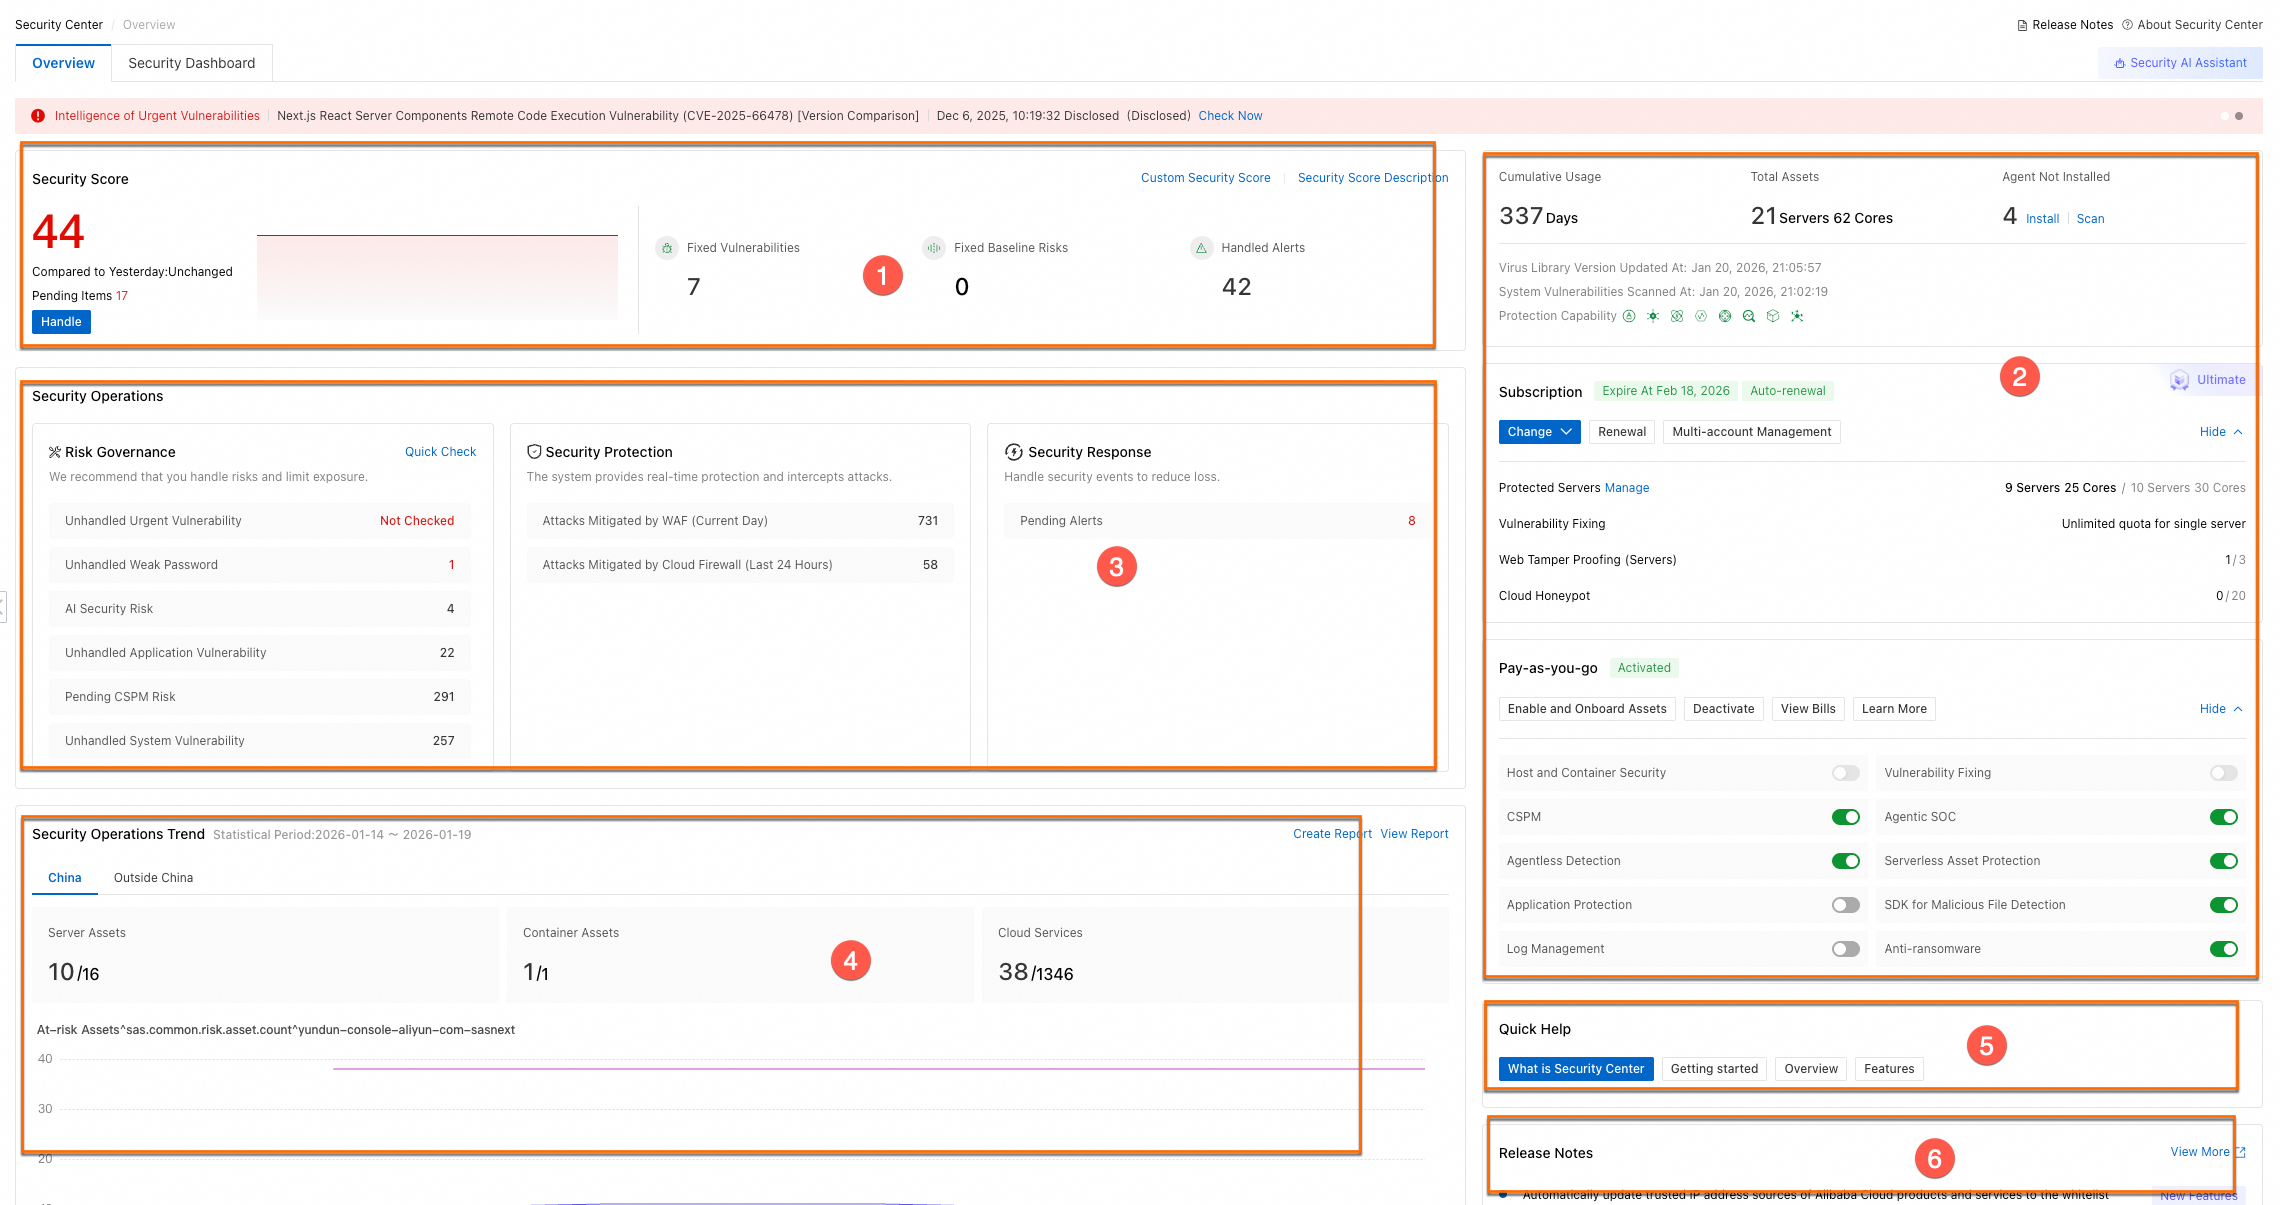The image size is (2280, 1205).
Task: Open external View More link icon
Action: 2241,1152
